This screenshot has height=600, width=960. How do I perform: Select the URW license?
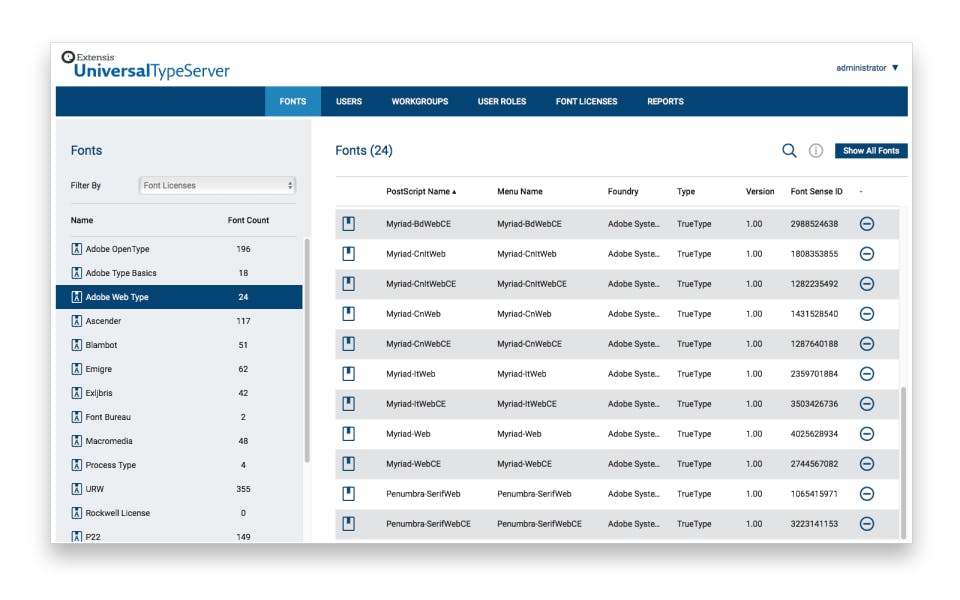[179, 489]
